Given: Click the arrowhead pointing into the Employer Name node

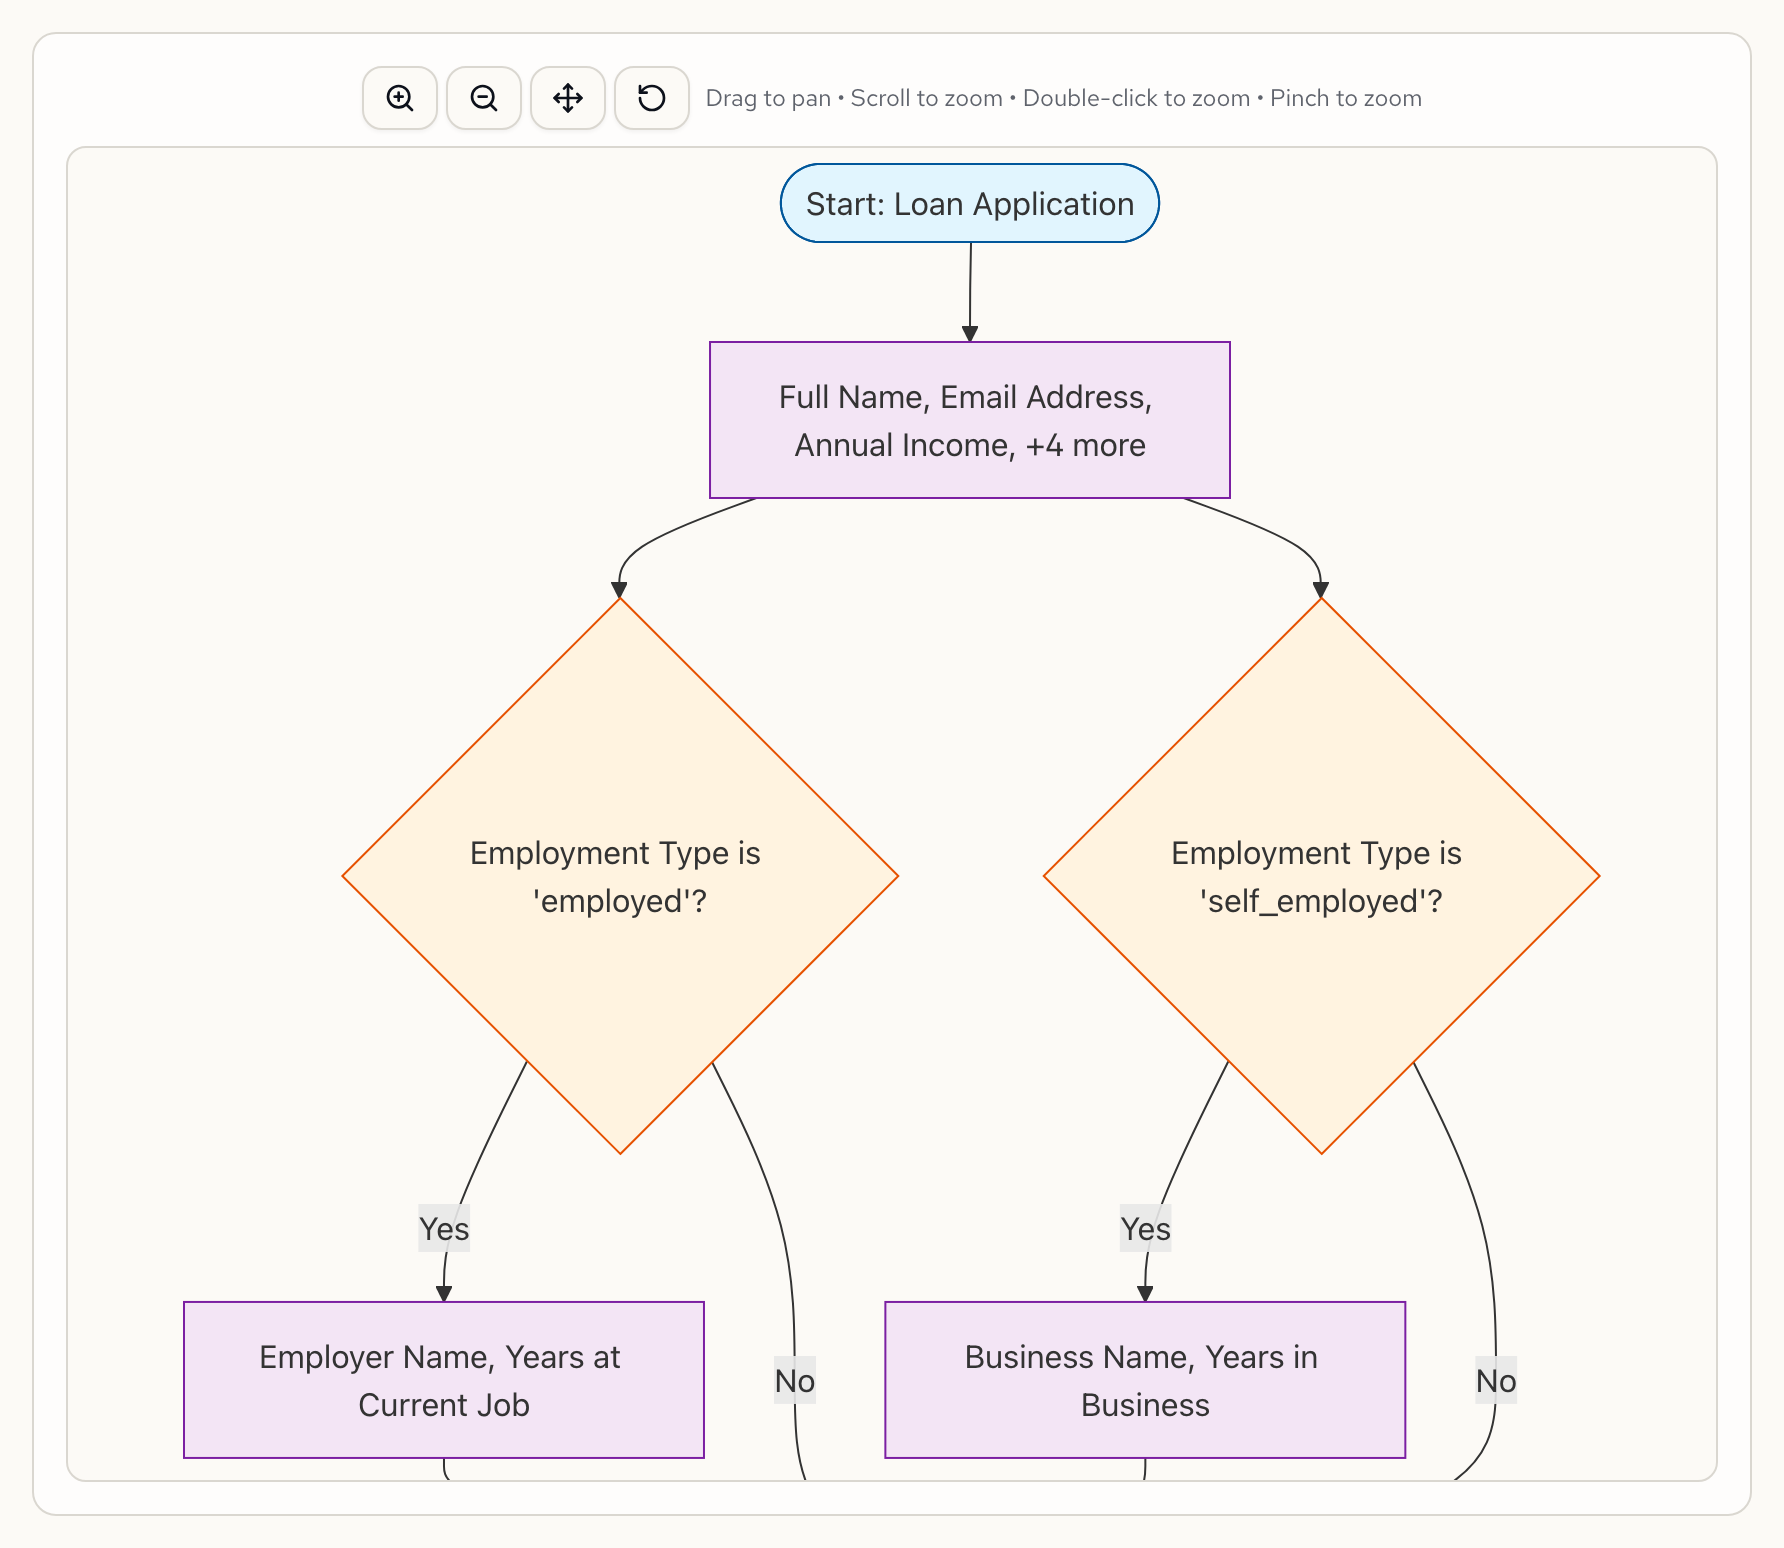Looking at the screenshot, I should pyautogui.click(x=444, y=1293).
